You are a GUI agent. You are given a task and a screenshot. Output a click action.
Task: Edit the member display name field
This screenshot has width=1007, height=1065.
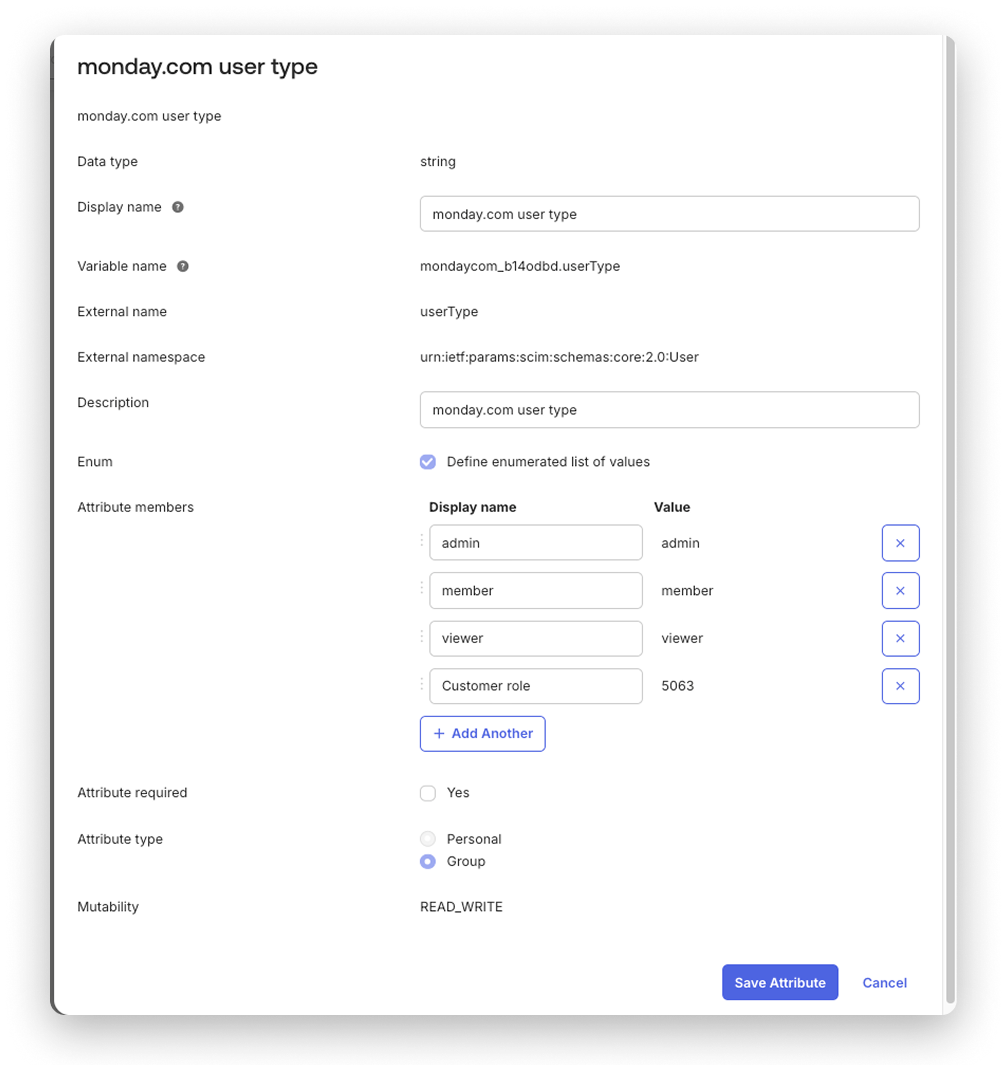(x=536, y=590)
